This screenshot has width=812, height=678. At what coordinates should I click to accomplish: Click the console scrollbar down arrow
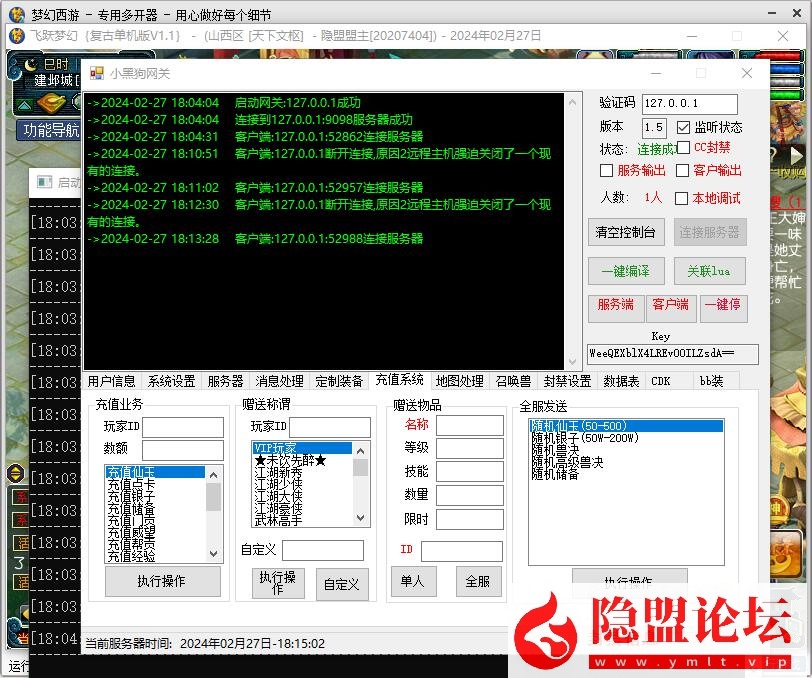(x=572, y=362)
